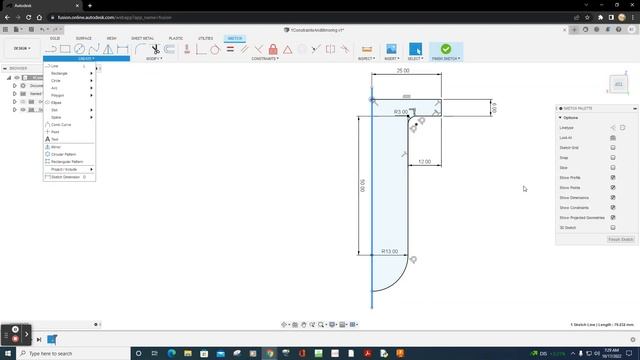Select the Trim scissors tool
The height and width of the screenshot is (360, 640).
pos(155,49)
